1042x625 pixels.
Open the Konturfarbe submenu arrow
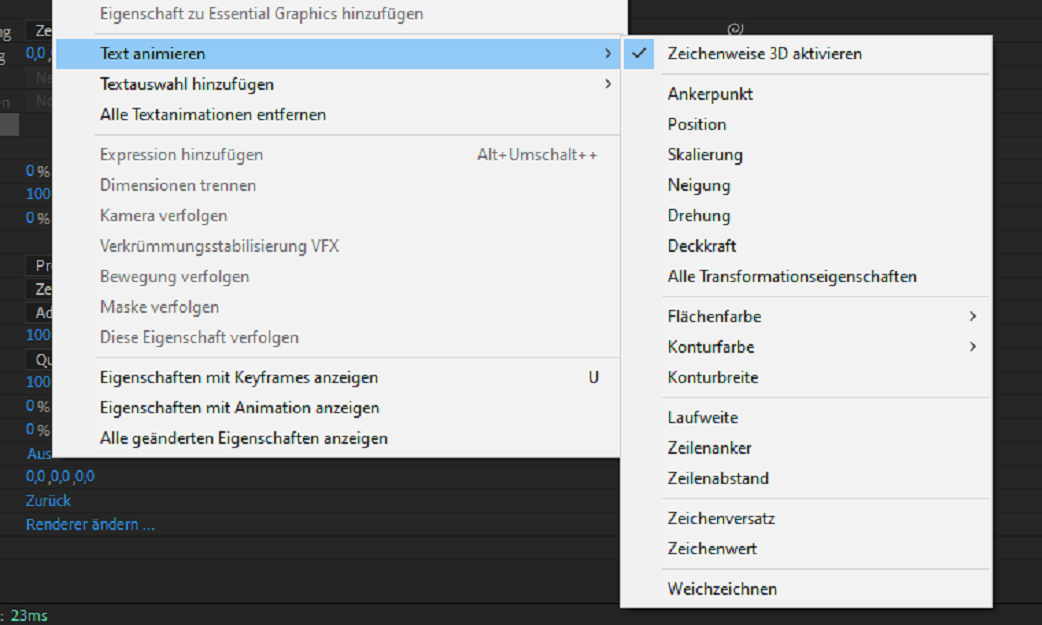972,347
